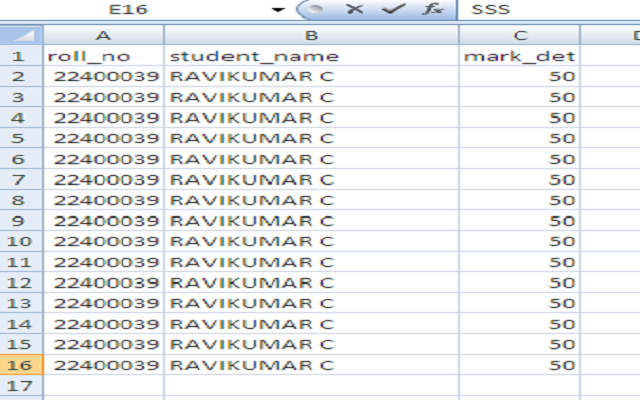
Task: Click the student_name header cell
Action: [311, 56]
